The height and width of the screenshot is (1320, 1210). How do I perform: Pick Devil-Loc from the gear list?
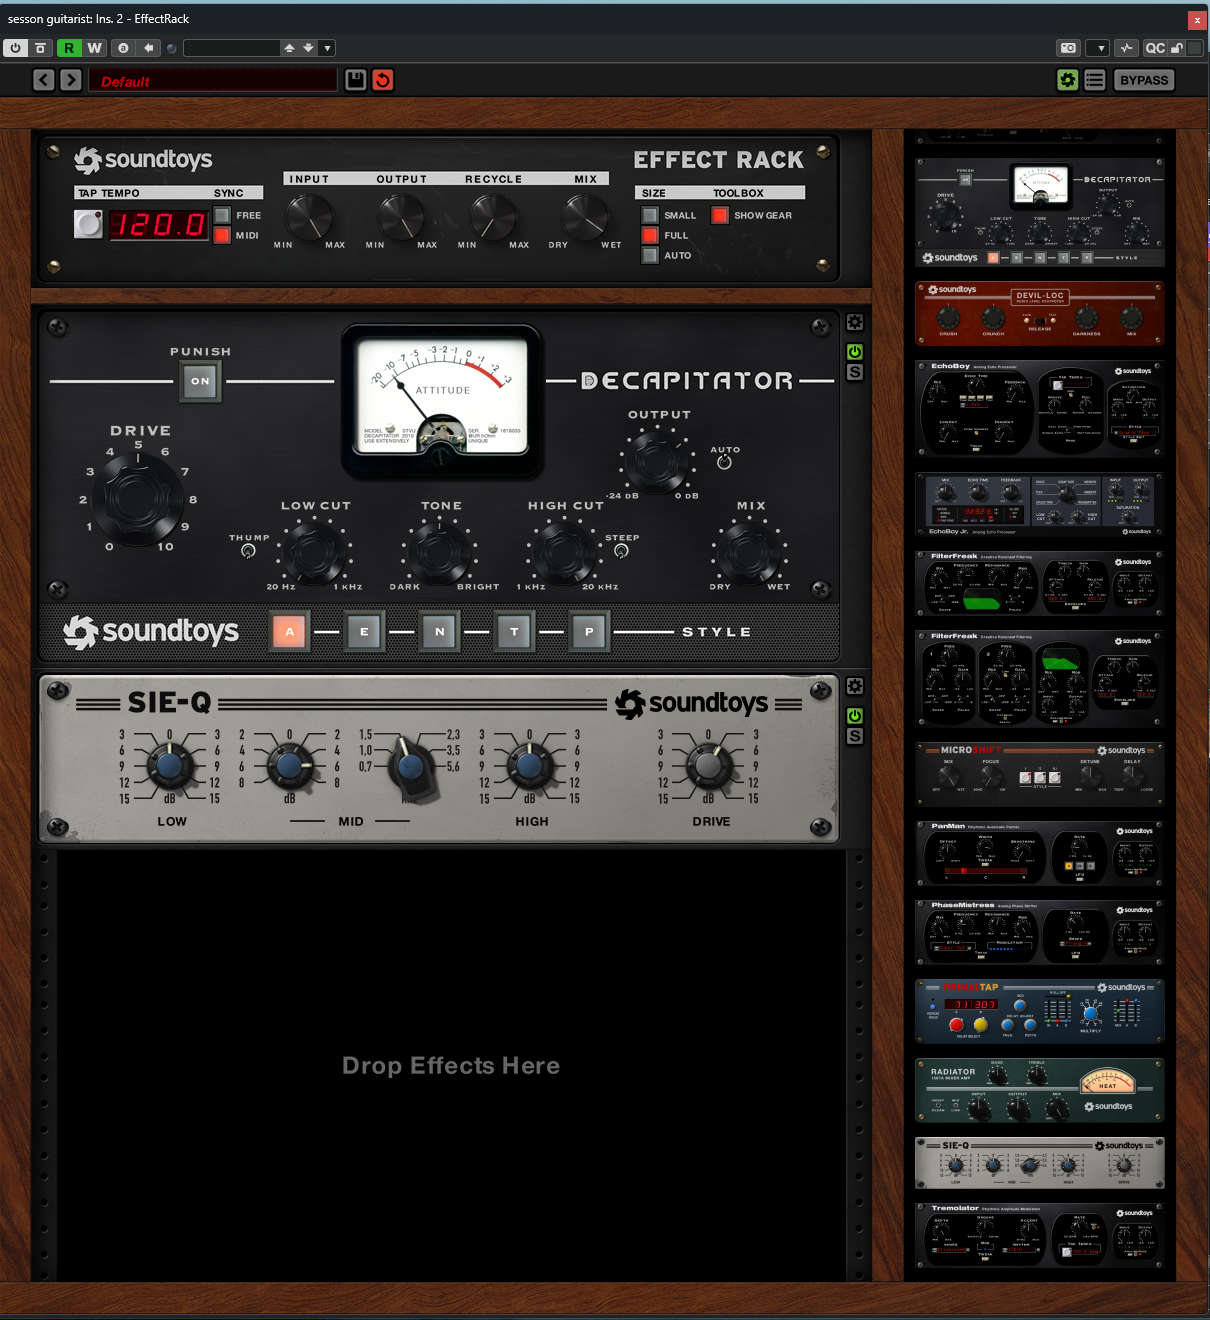(1040, 313)
